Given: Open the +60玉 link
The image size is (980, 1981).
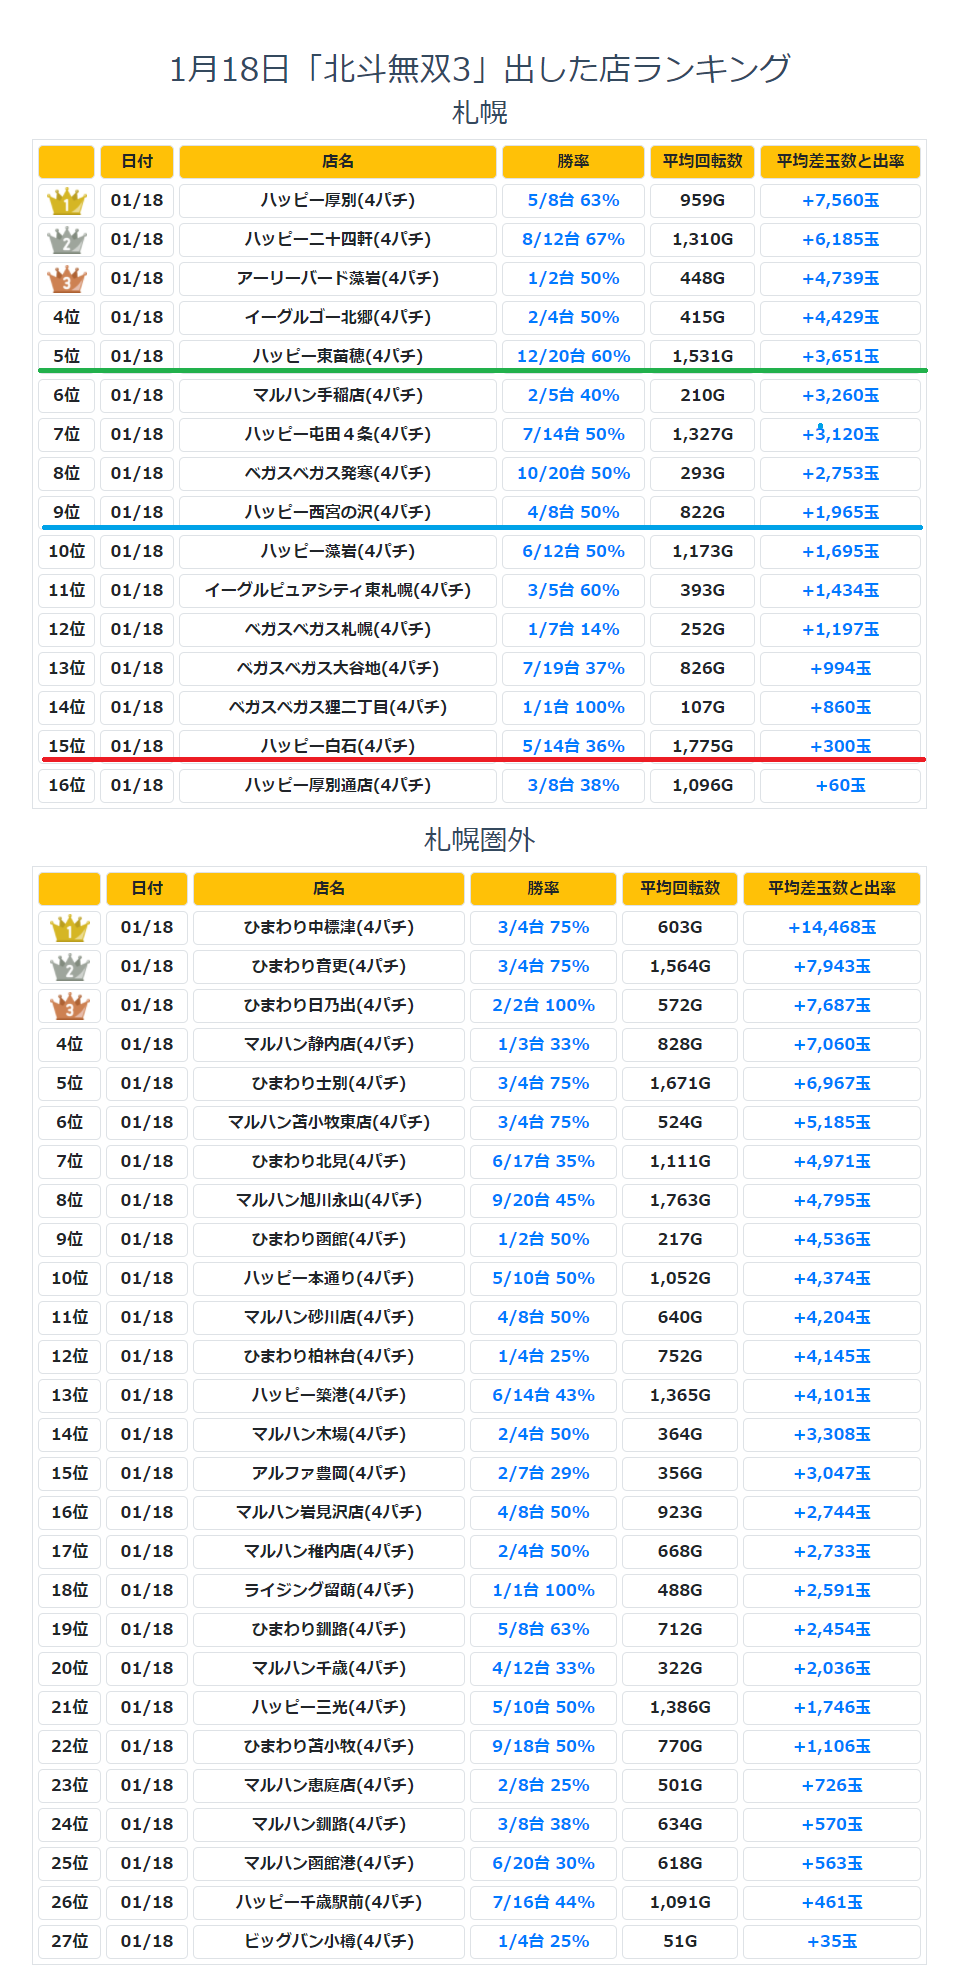Looking at the screenshot, I should (x=840, y=785).
